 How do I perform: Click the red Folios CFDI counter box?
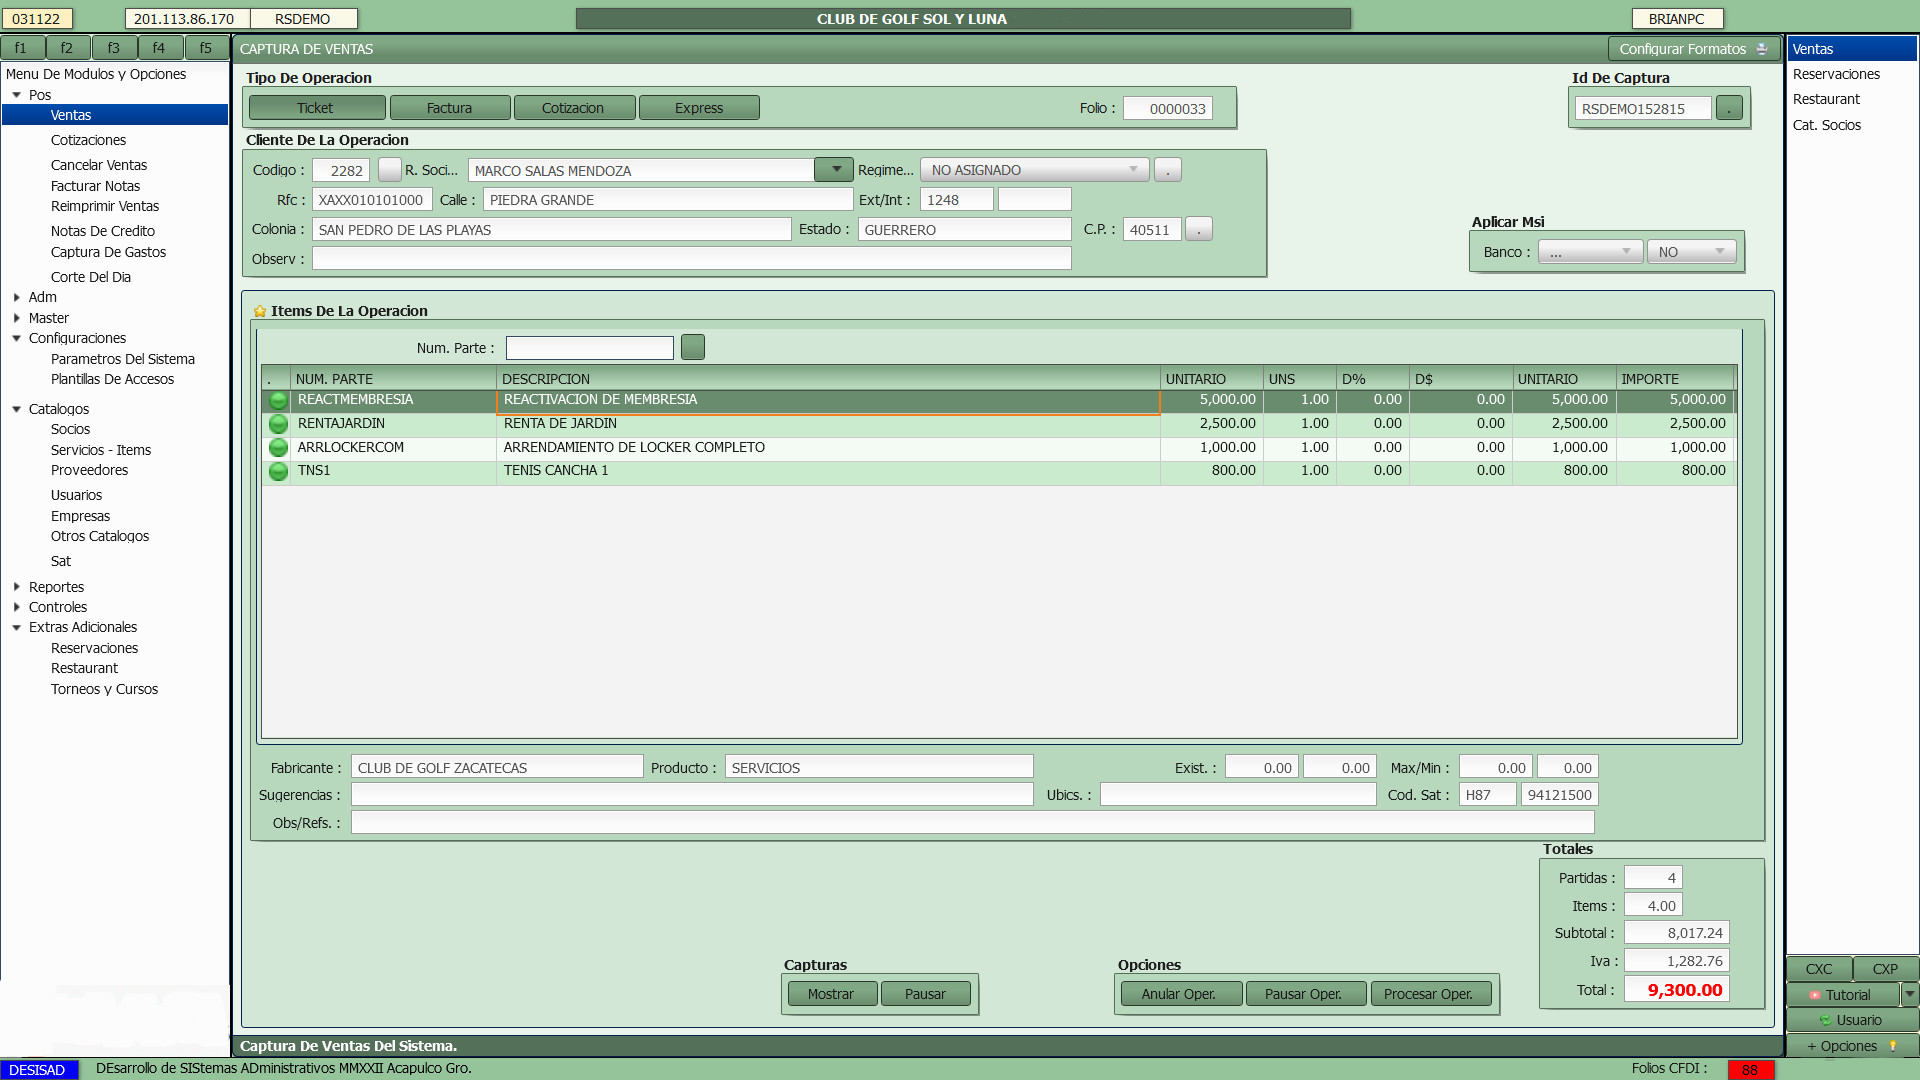(1750, 1069)
